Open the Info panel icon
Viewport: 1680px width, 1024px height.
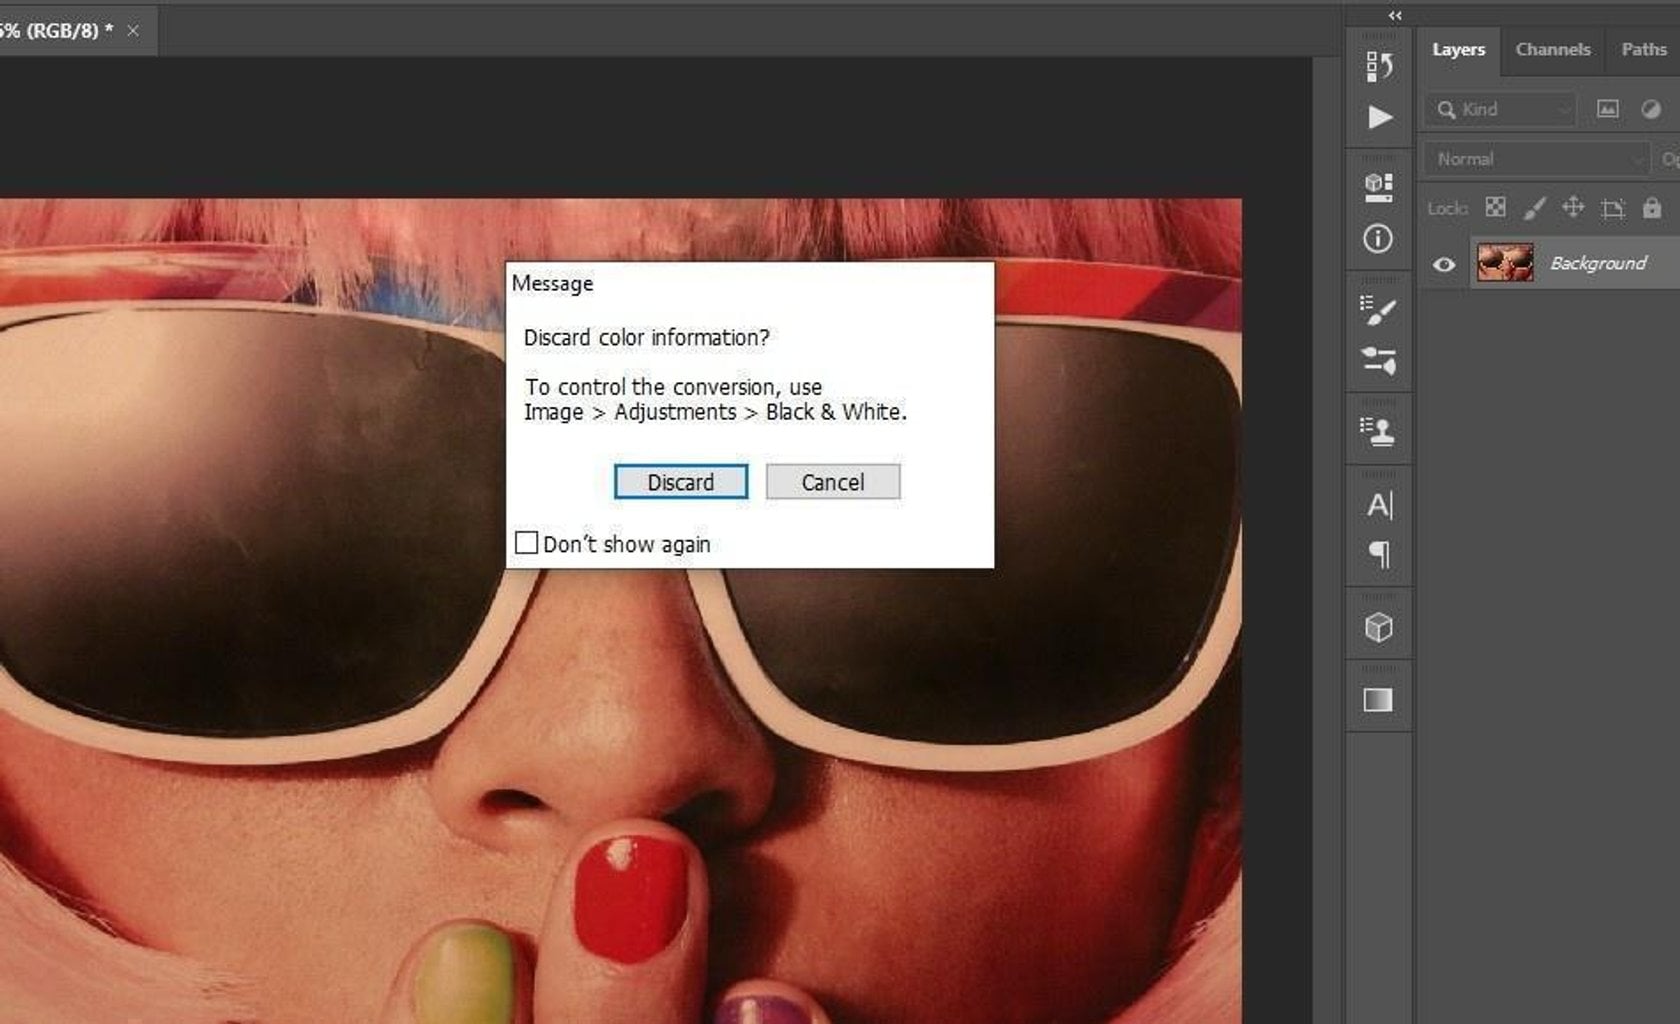pyautogui.click(x=1379, y=240)
